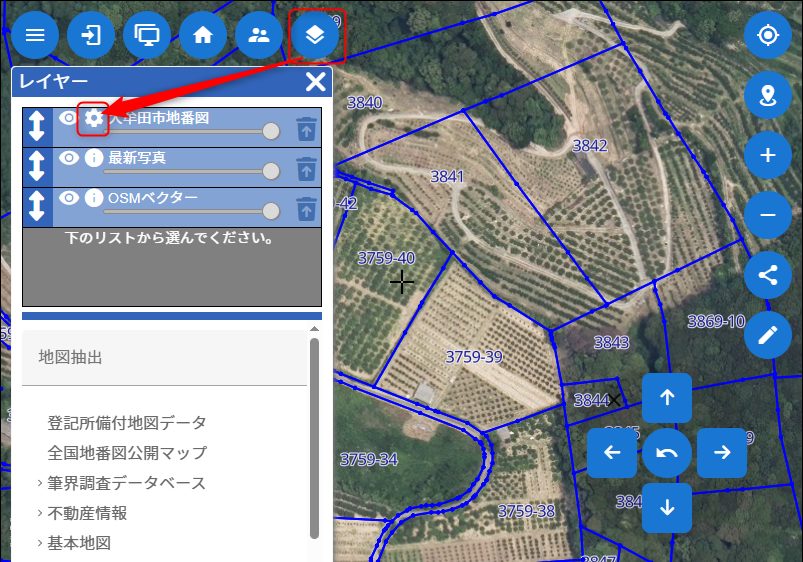
Task: Click the OSMベクター layer name
Action: 153,198
